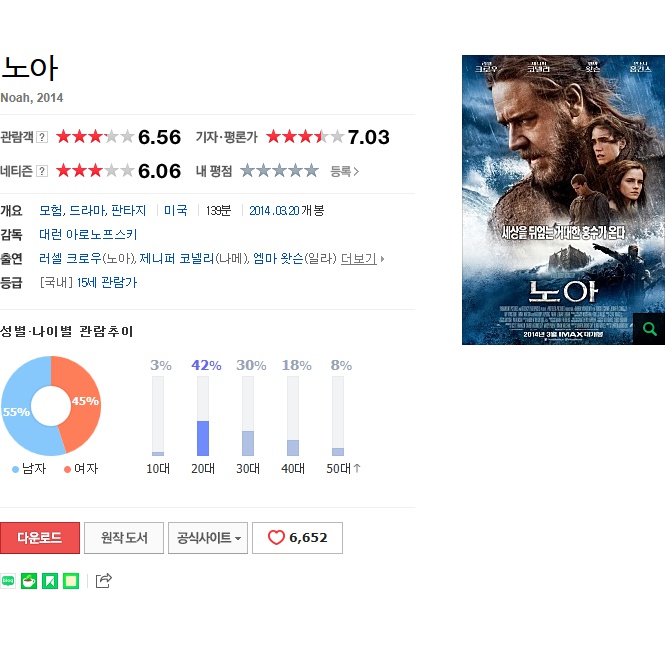Like the movie using the heart button
This screenshot has width=665, height=653.
tap(297, 538)
